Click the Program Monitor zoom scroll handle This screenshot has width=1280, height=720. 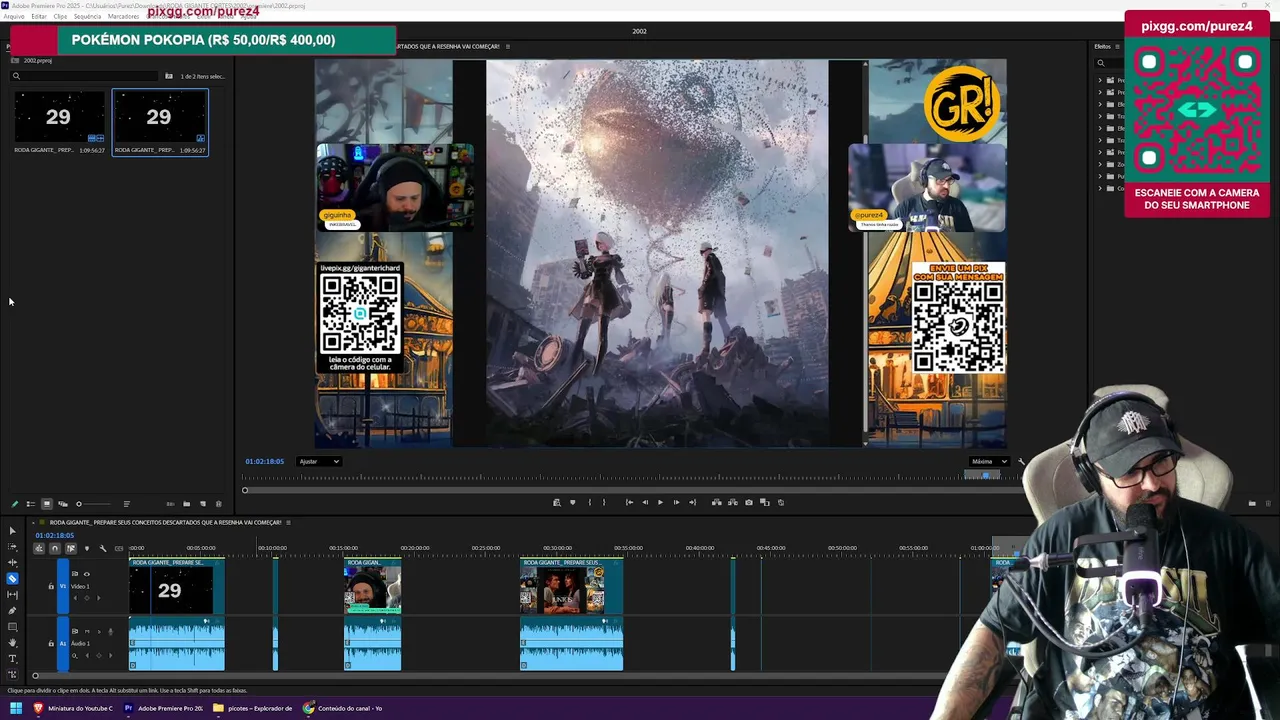coord(245,490)
